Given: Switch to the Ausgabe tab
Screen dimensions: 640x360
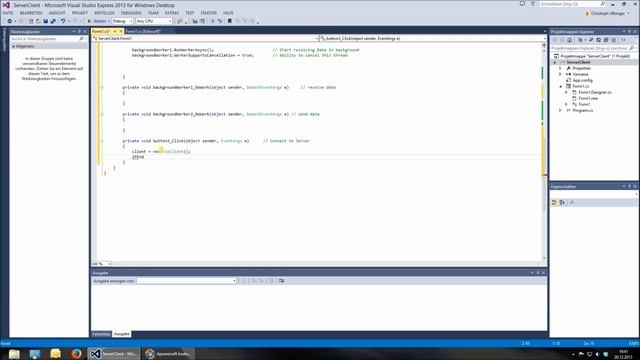Looking at the screenshot, I should click(121, 334).
